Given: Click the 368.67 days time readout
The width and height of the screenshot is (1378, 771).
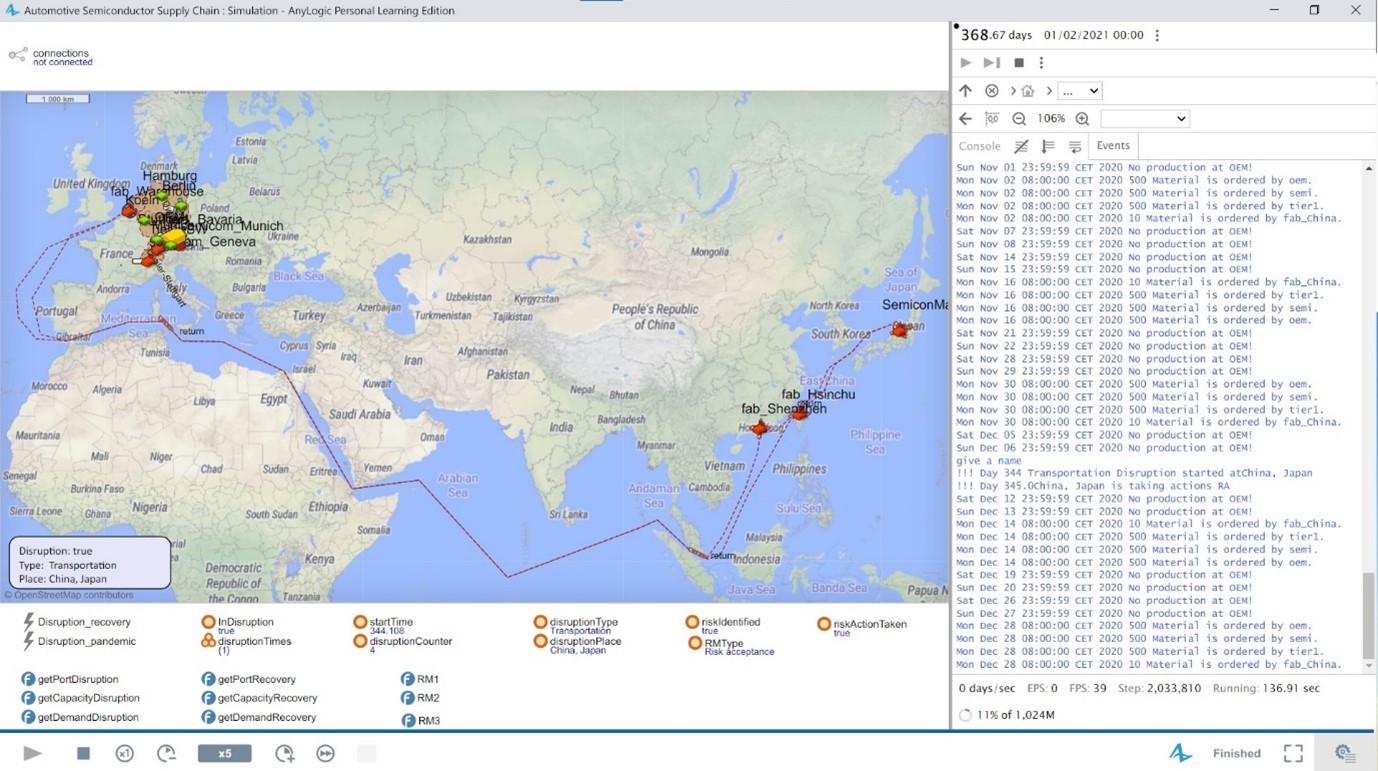Looking at the screenshot, I should tap(996, 35).
